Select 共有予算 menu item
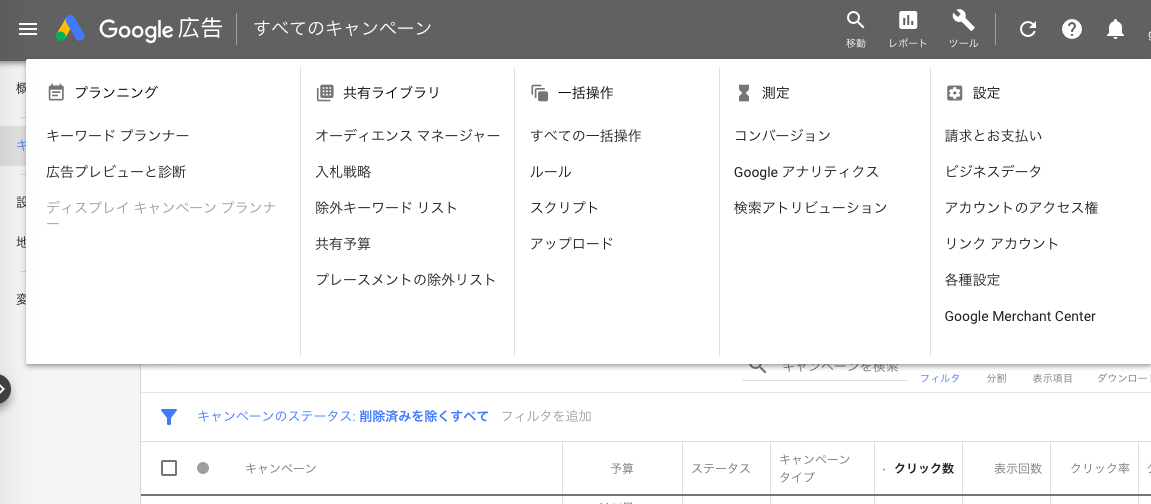 343,244
